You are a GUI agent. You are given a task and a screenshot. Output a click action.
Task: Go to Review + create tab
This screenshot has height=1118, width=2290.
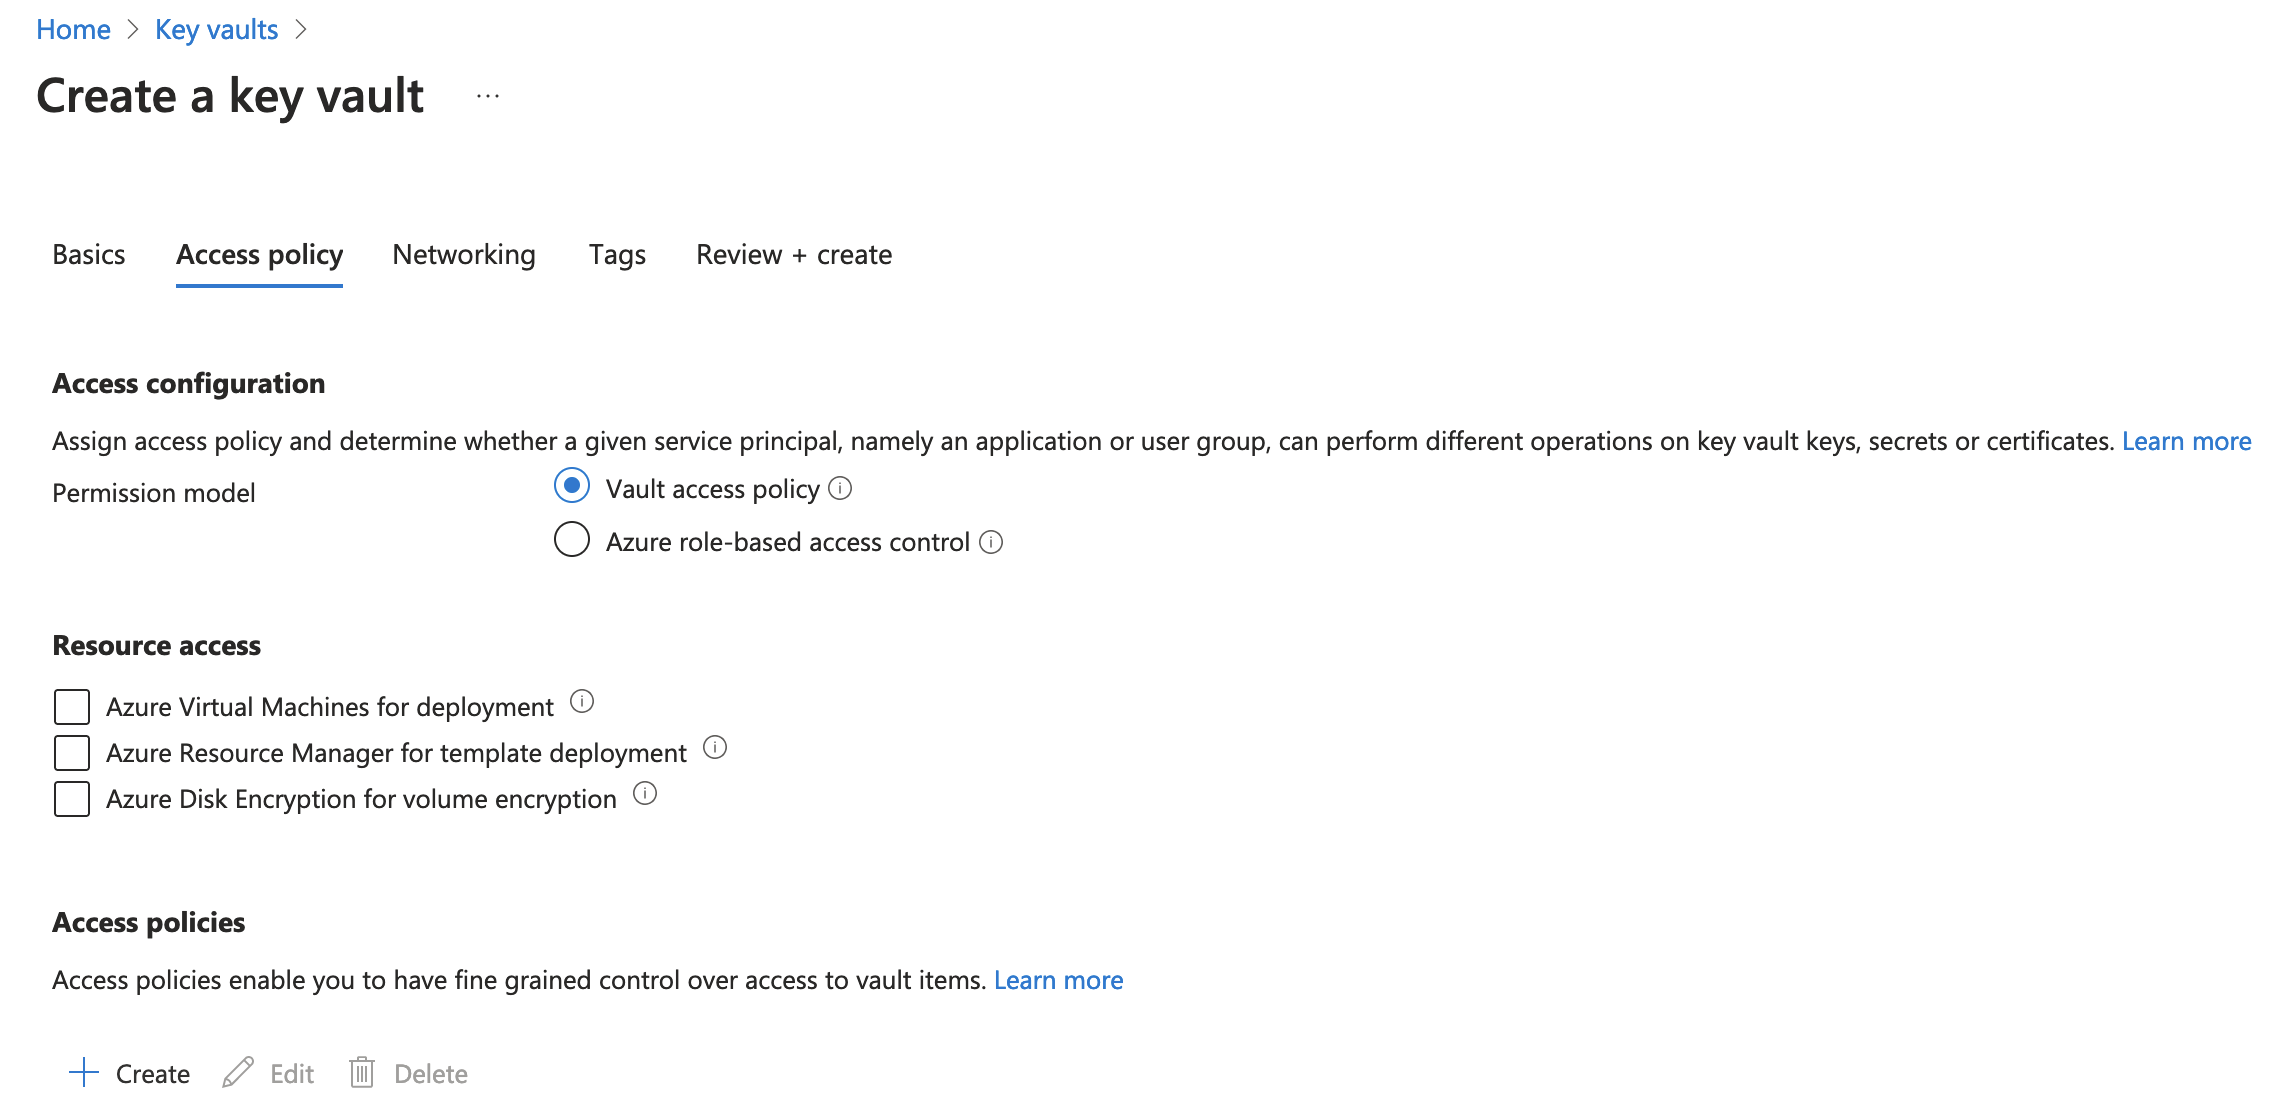pos(794,255)
